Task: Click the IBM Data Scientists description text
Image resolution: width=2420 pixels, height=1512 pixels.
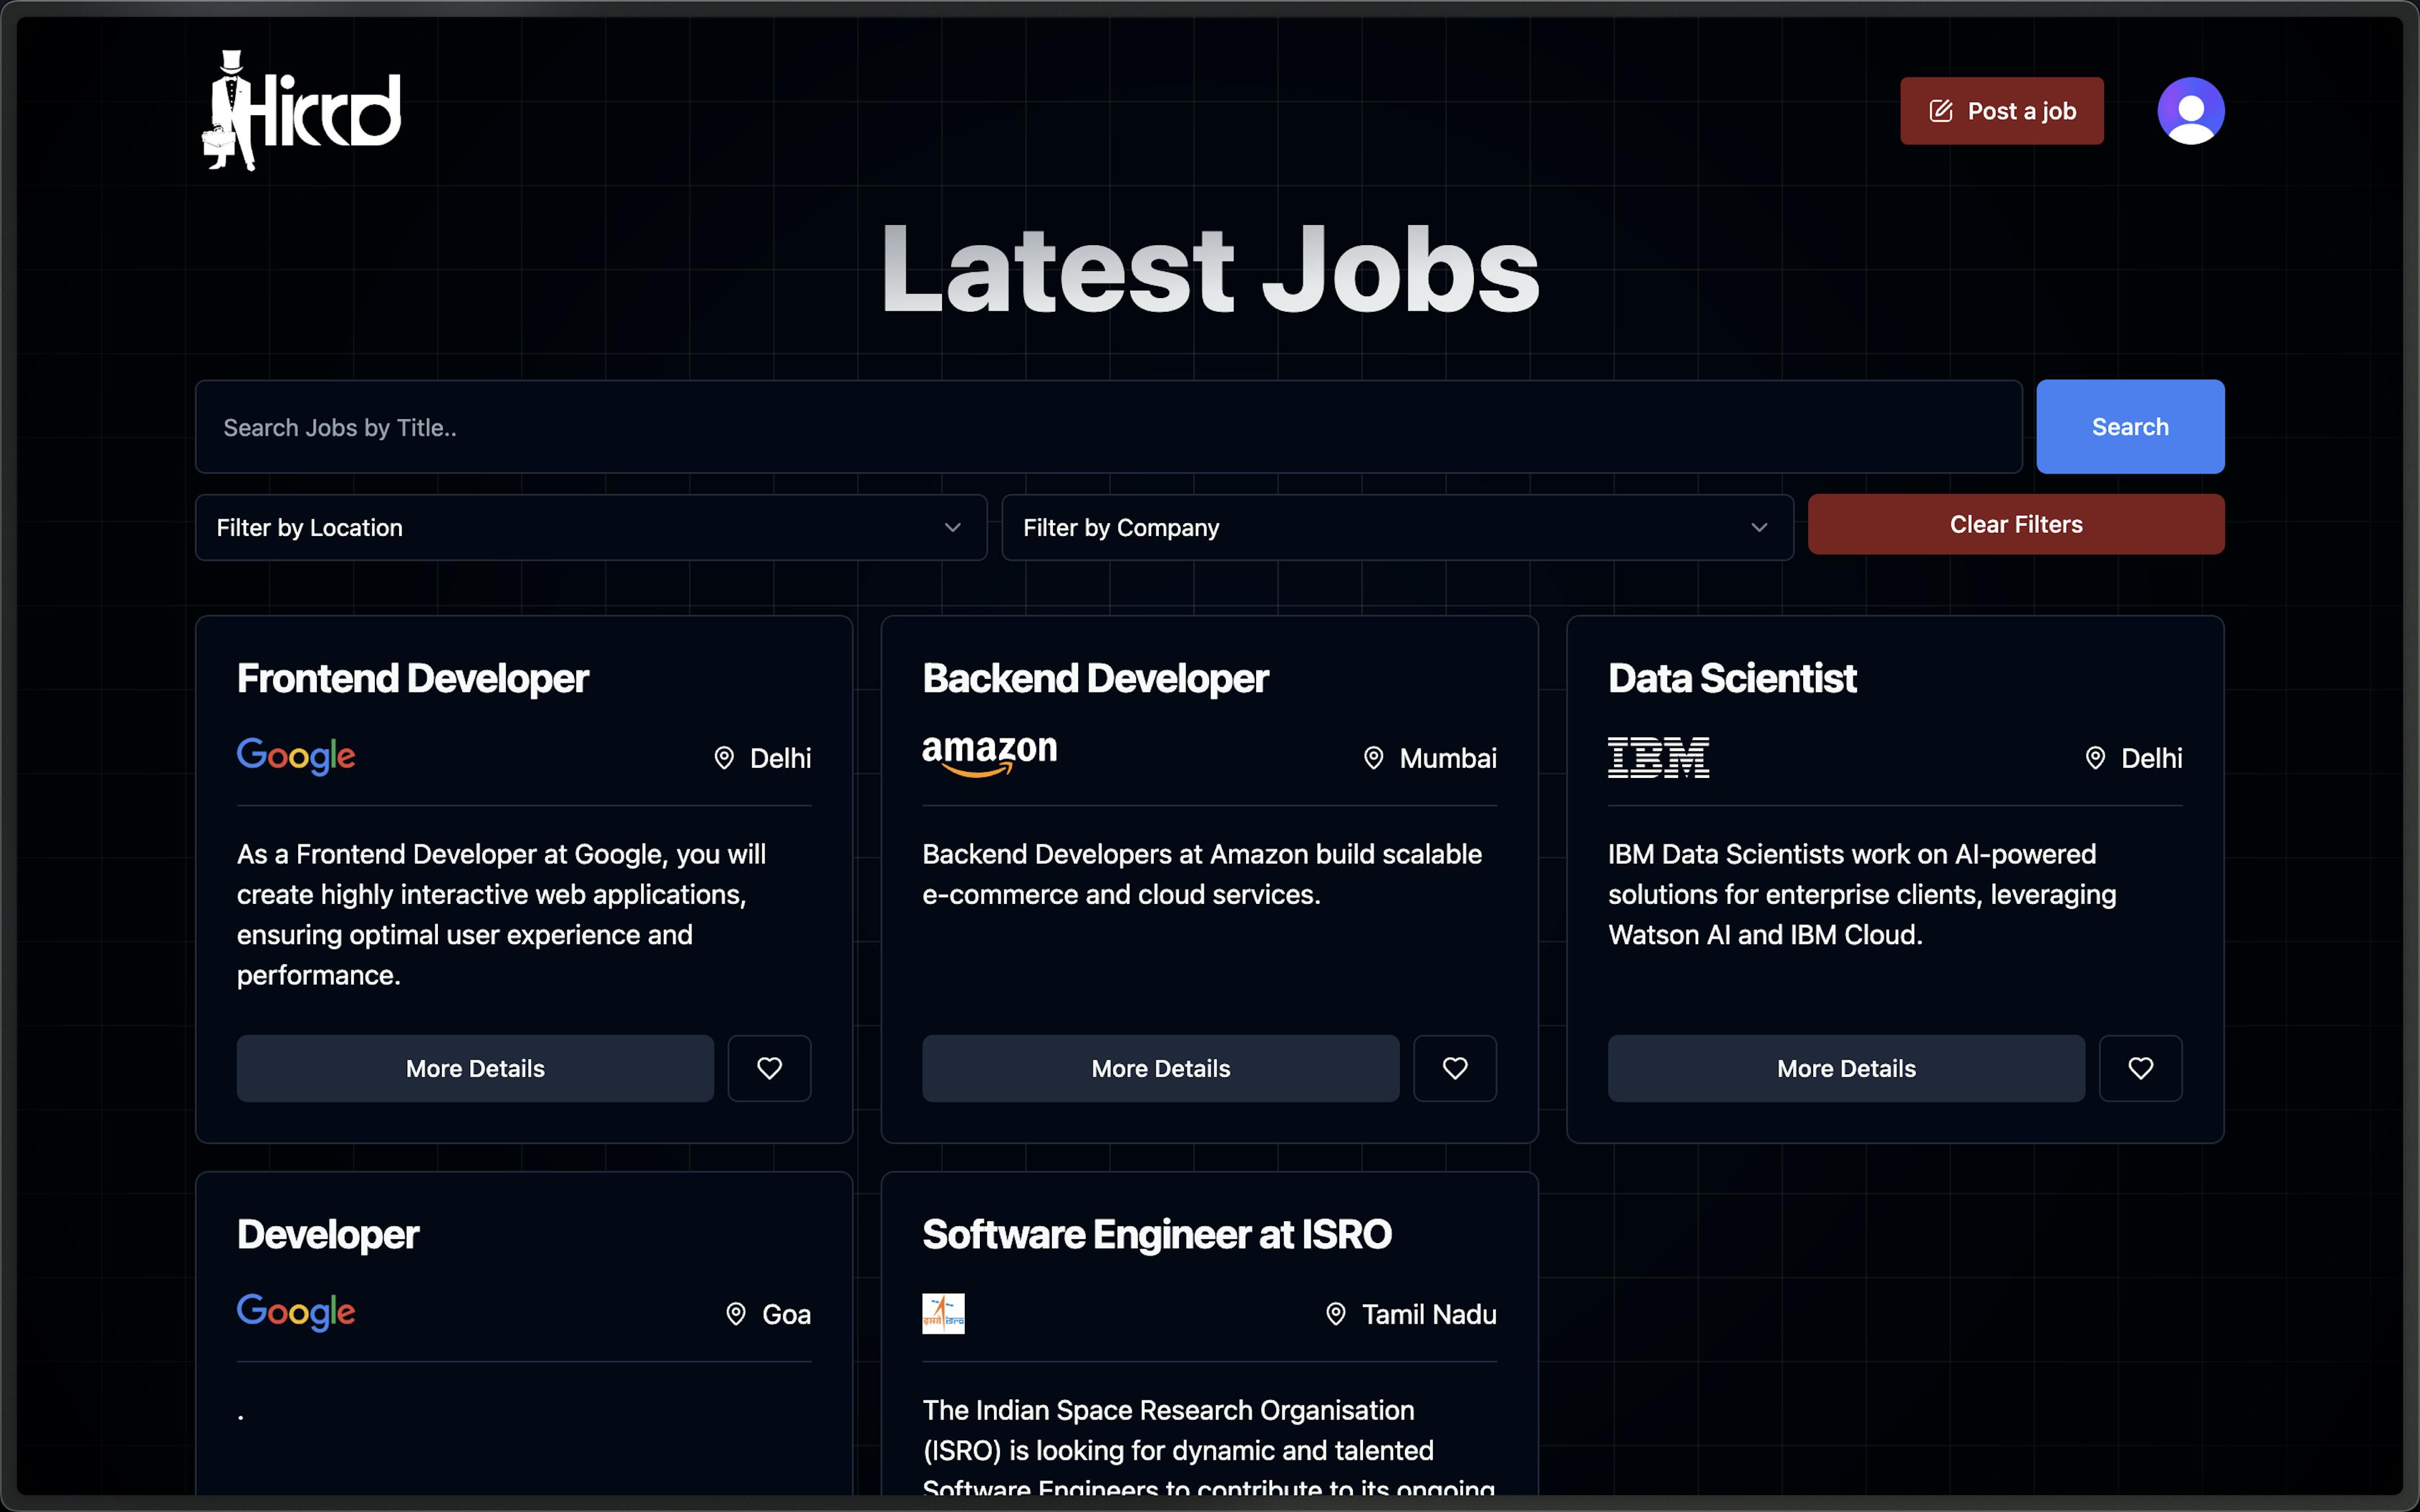Action: [1862, 894]
